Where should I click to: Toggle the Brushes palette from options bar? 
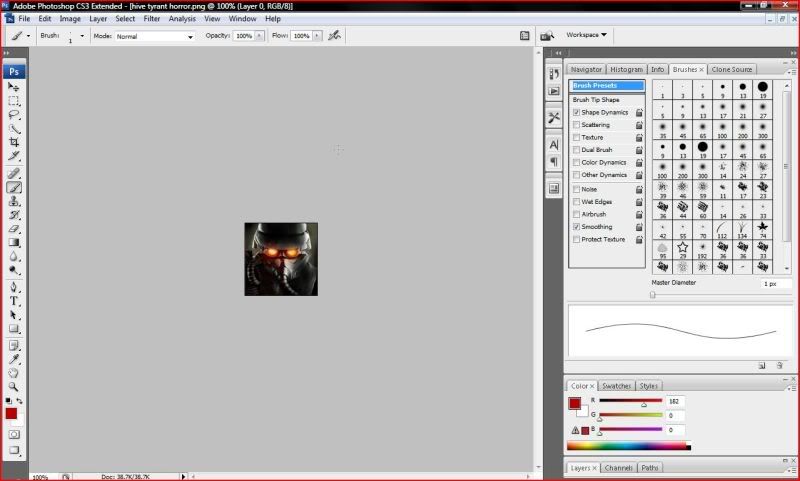524,36
